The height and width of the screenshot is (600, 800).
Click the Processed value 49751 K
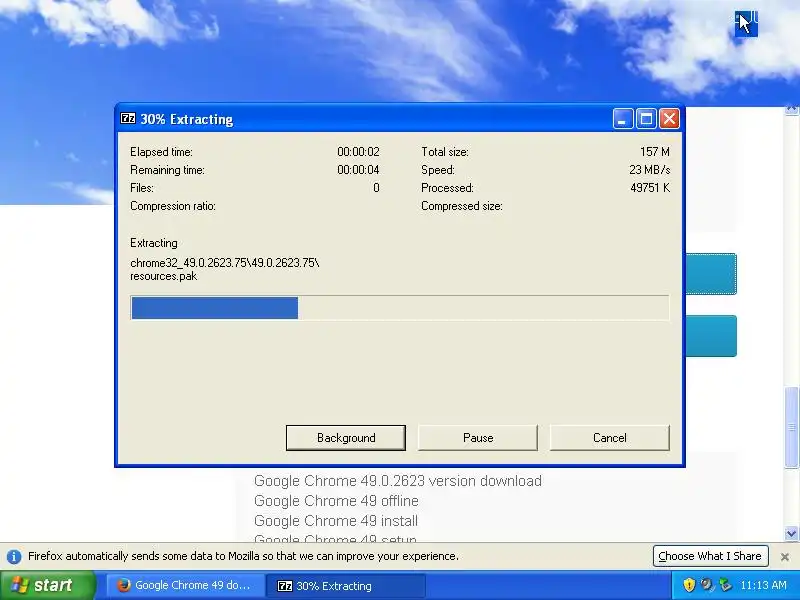coord(650,188)
